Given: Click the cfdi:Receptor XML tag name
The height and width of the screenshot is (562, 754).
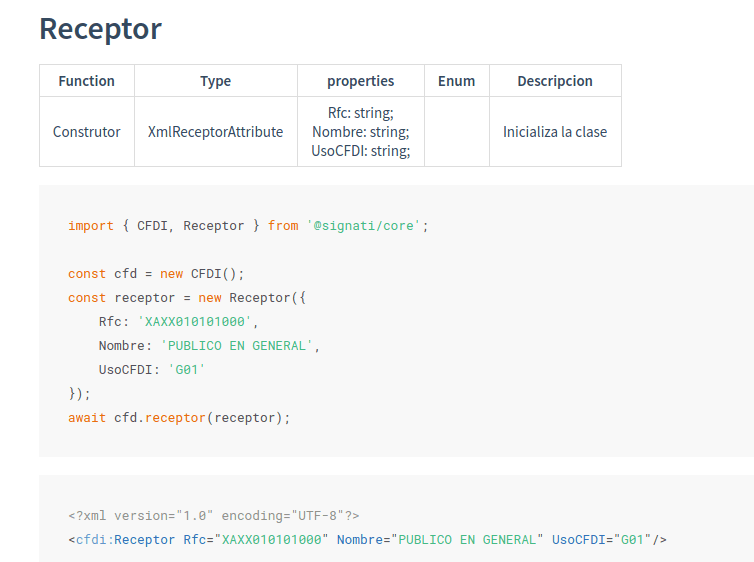Looking at the screenshot, I should (126, 540).
